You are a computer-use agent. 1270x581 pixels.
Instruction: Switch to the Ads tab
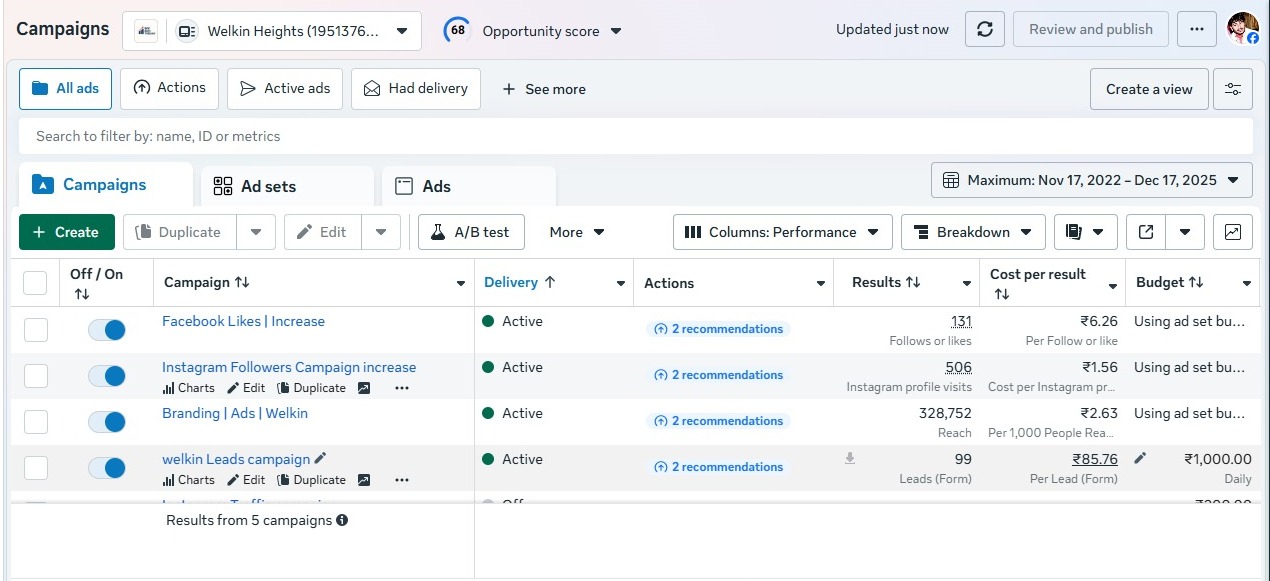(436, 186)
